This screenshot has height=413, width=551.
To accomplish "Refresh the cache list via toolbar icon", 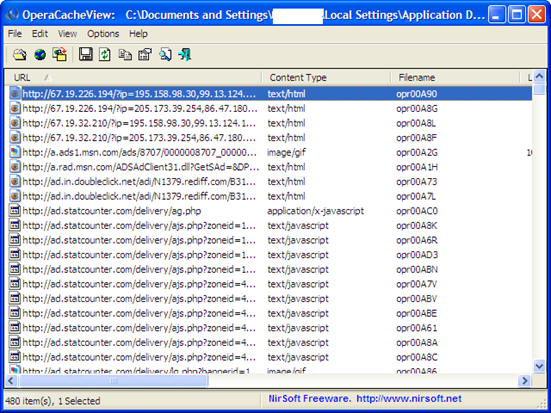I will tap(105, 55).
